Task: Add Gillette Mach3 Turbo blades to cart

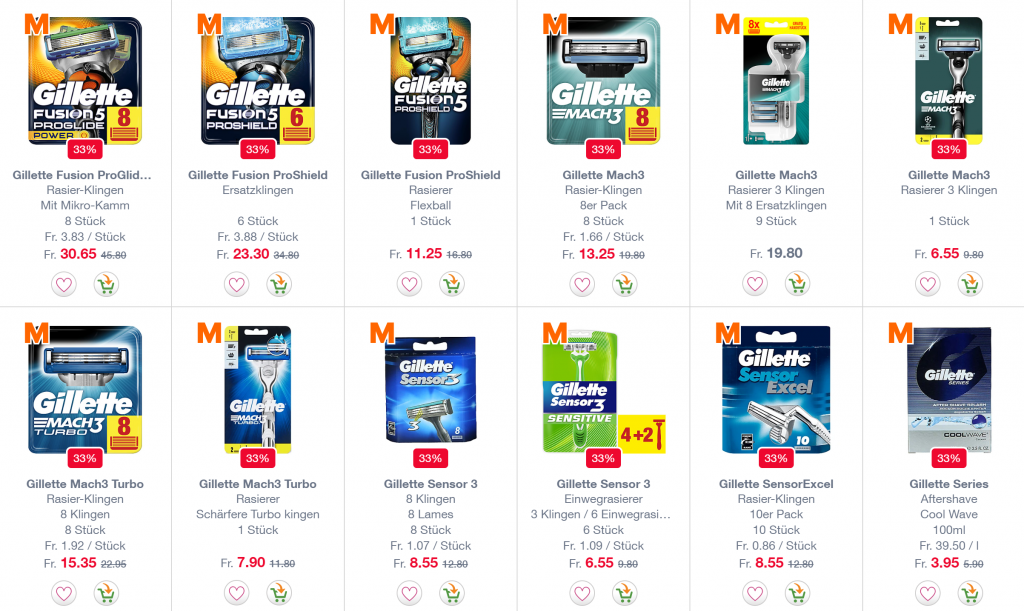Action: [106, 593]
